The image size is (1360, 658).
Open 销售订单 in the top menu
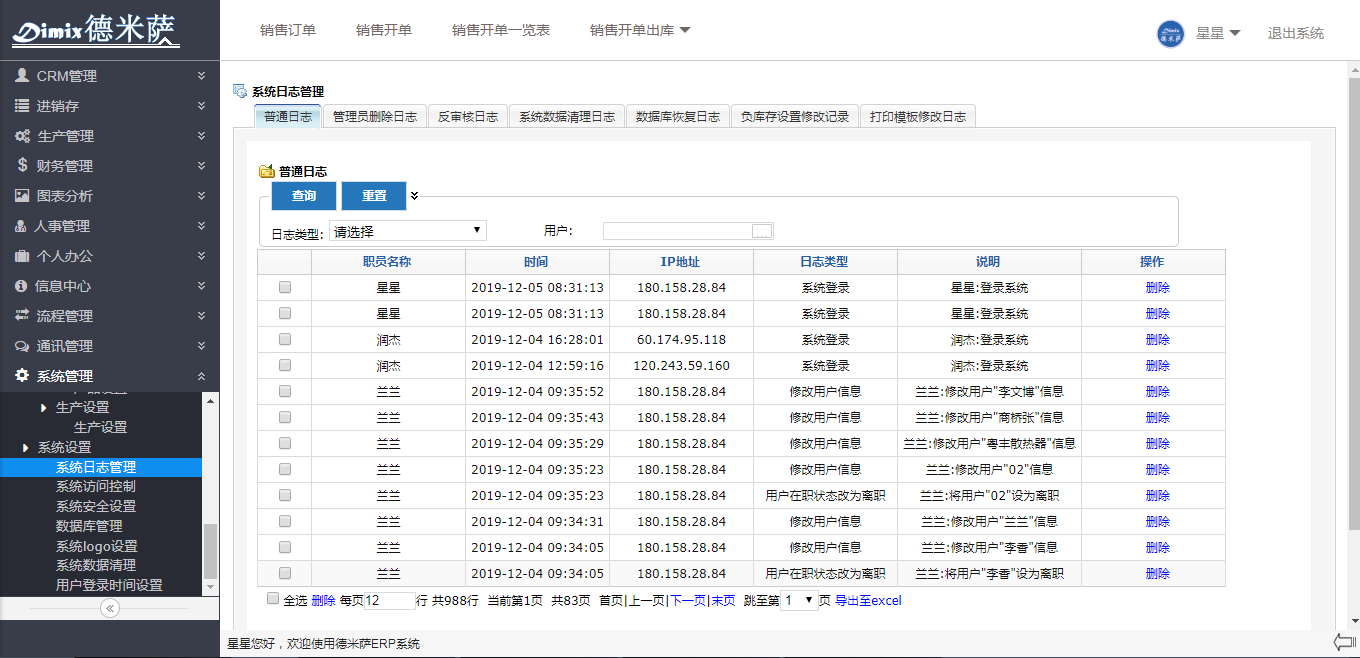coord(288,30)
